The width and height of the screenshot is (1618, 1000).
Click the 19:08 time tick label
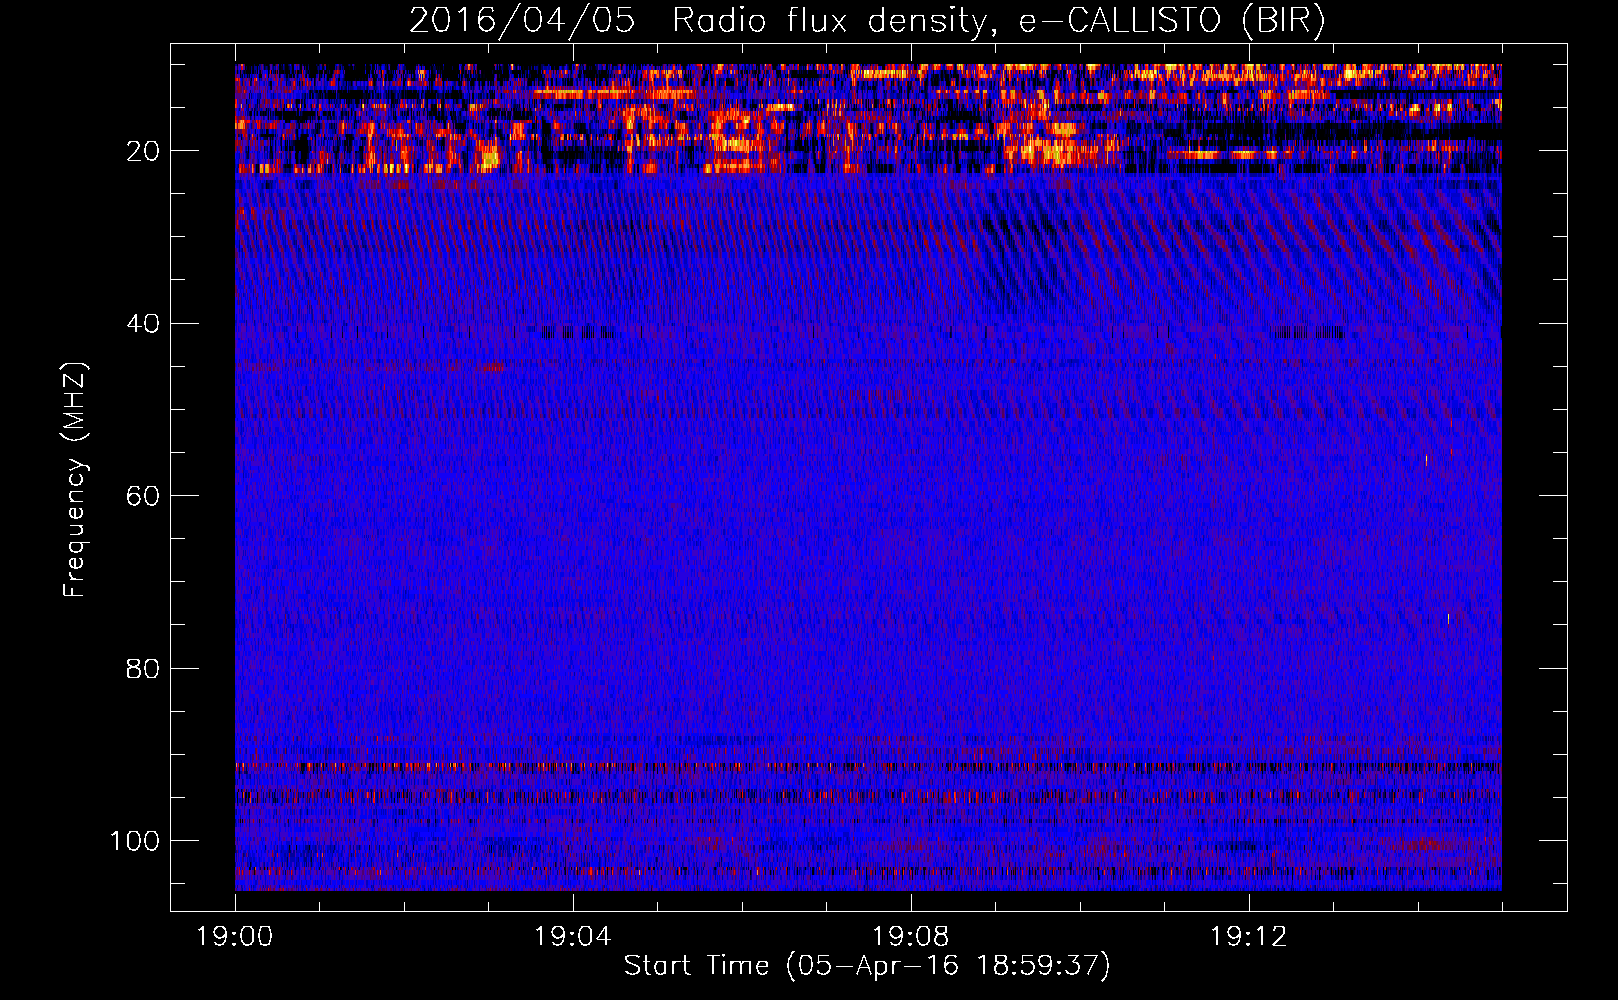coord(911,937)
